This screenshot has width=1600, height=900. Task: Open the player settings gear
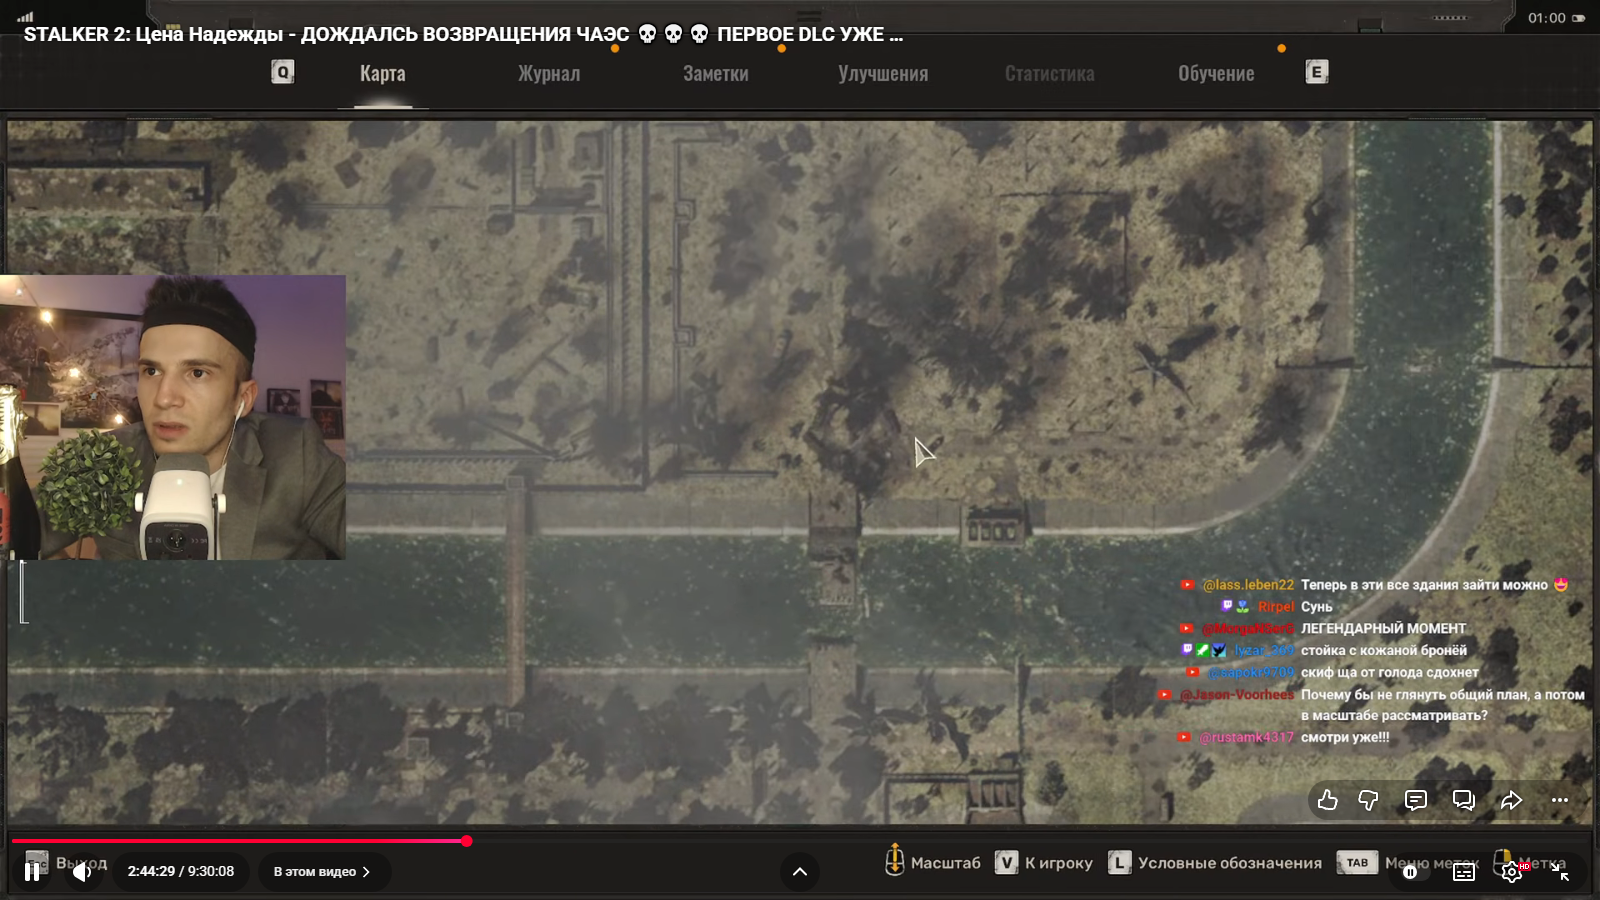1512,872
